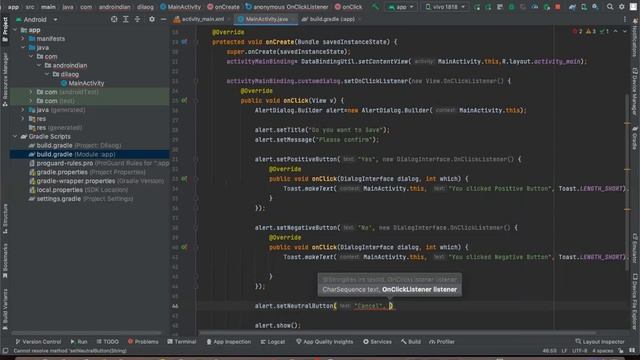
Task: Click Expand All in Project panel
Action: (x=126, y=19)
